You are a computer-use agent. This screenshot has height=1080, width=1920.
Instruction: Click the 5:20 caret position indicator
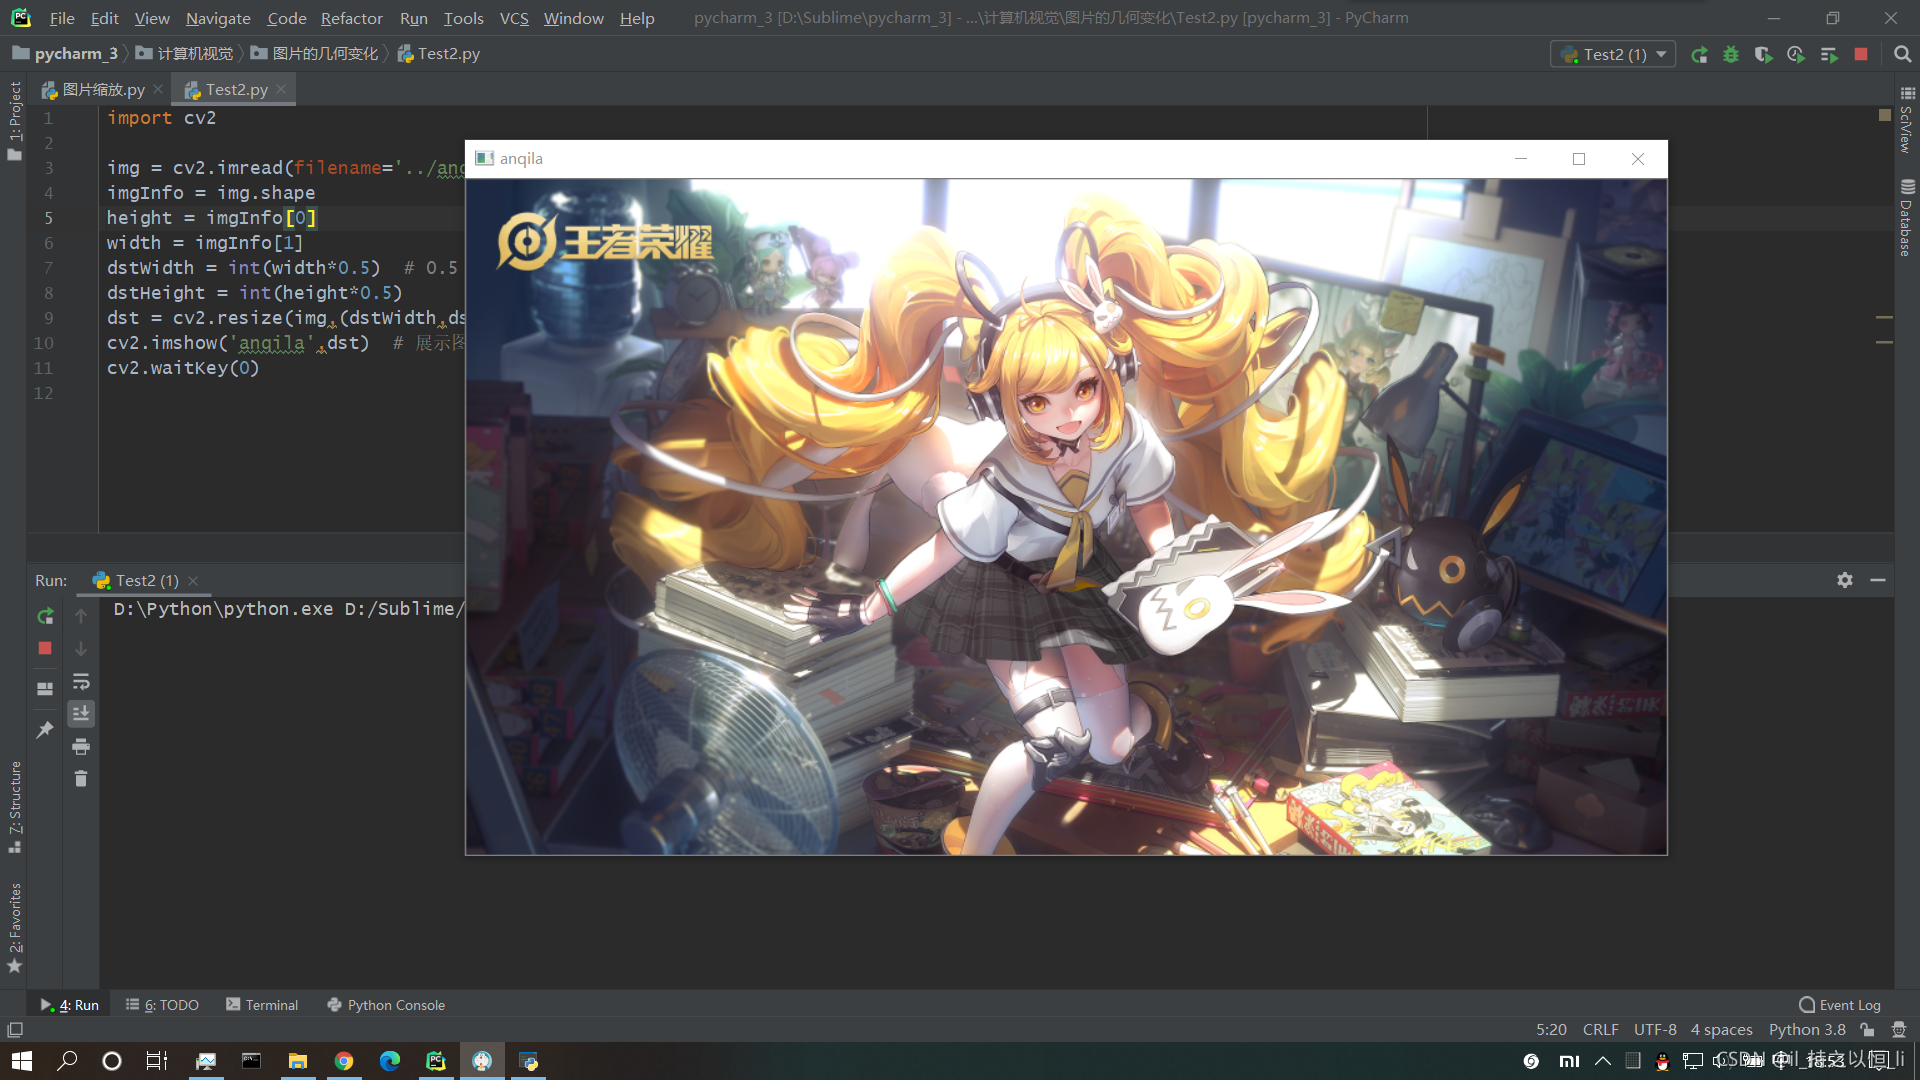pyautogui.click(x=1551, y=1030)
